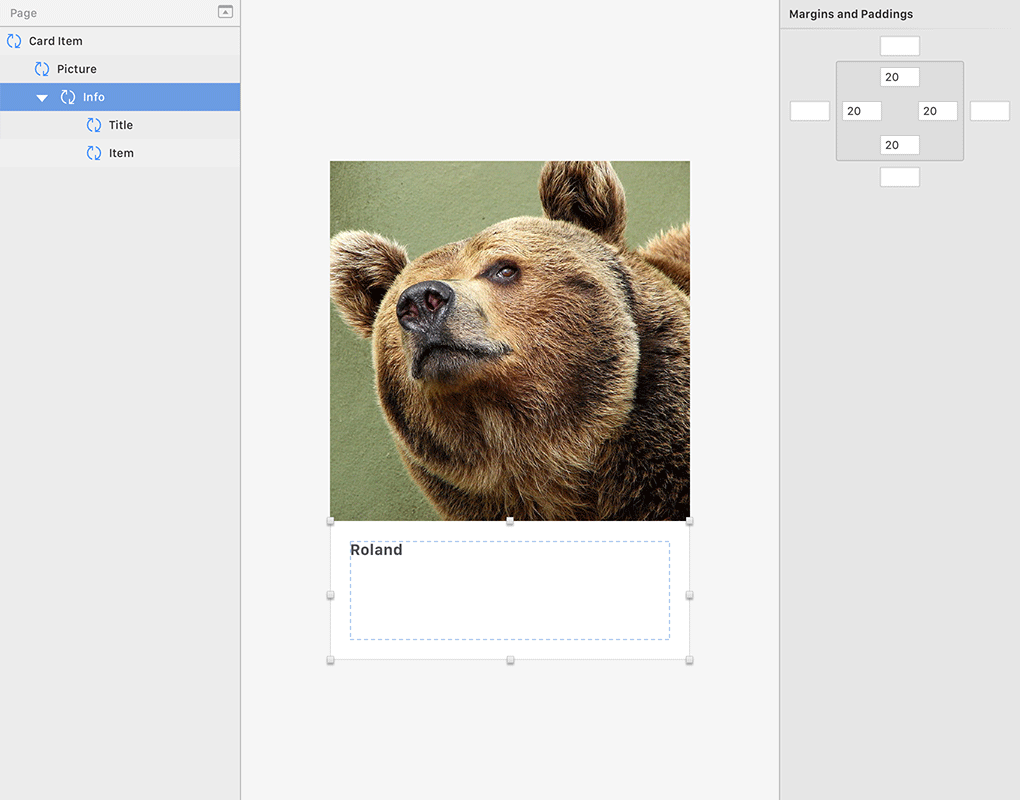Click the bear picture on the canvas
Viewport: 1020px width, 800px height.
509,340
